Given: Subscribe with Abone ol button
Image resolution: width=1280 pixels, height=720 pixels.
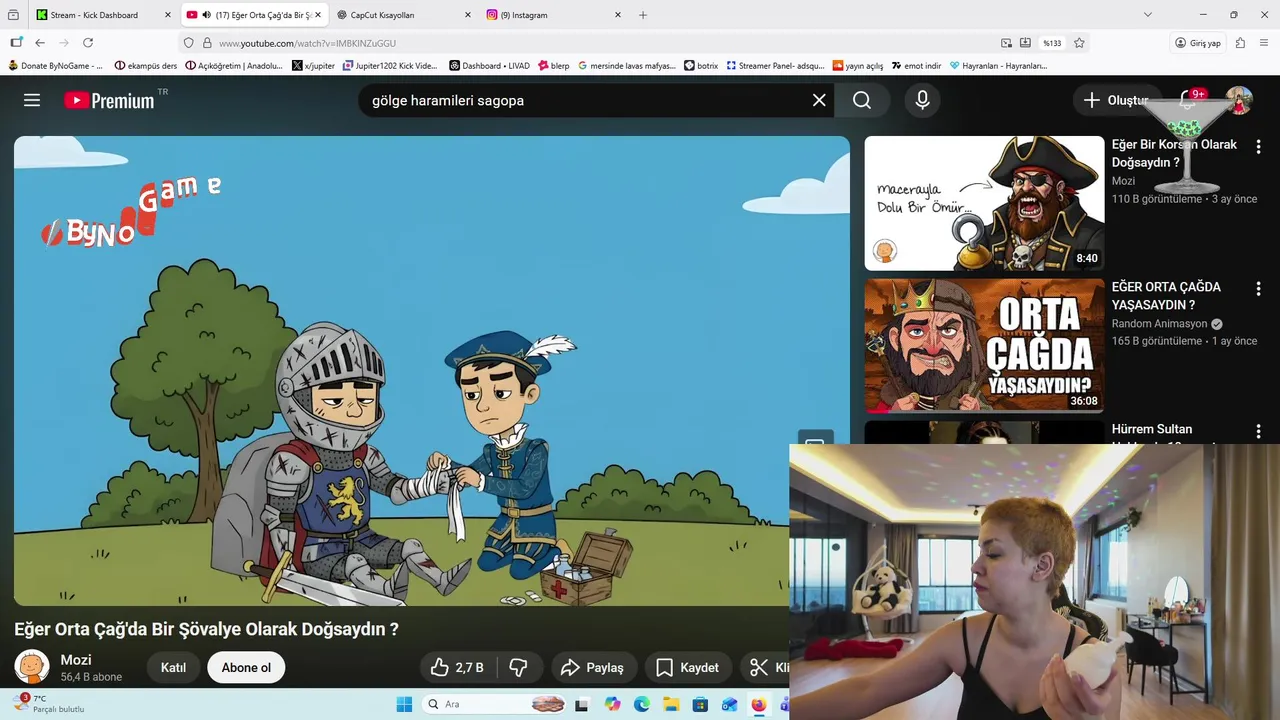Looking at the screenshot, I should 246,667.
